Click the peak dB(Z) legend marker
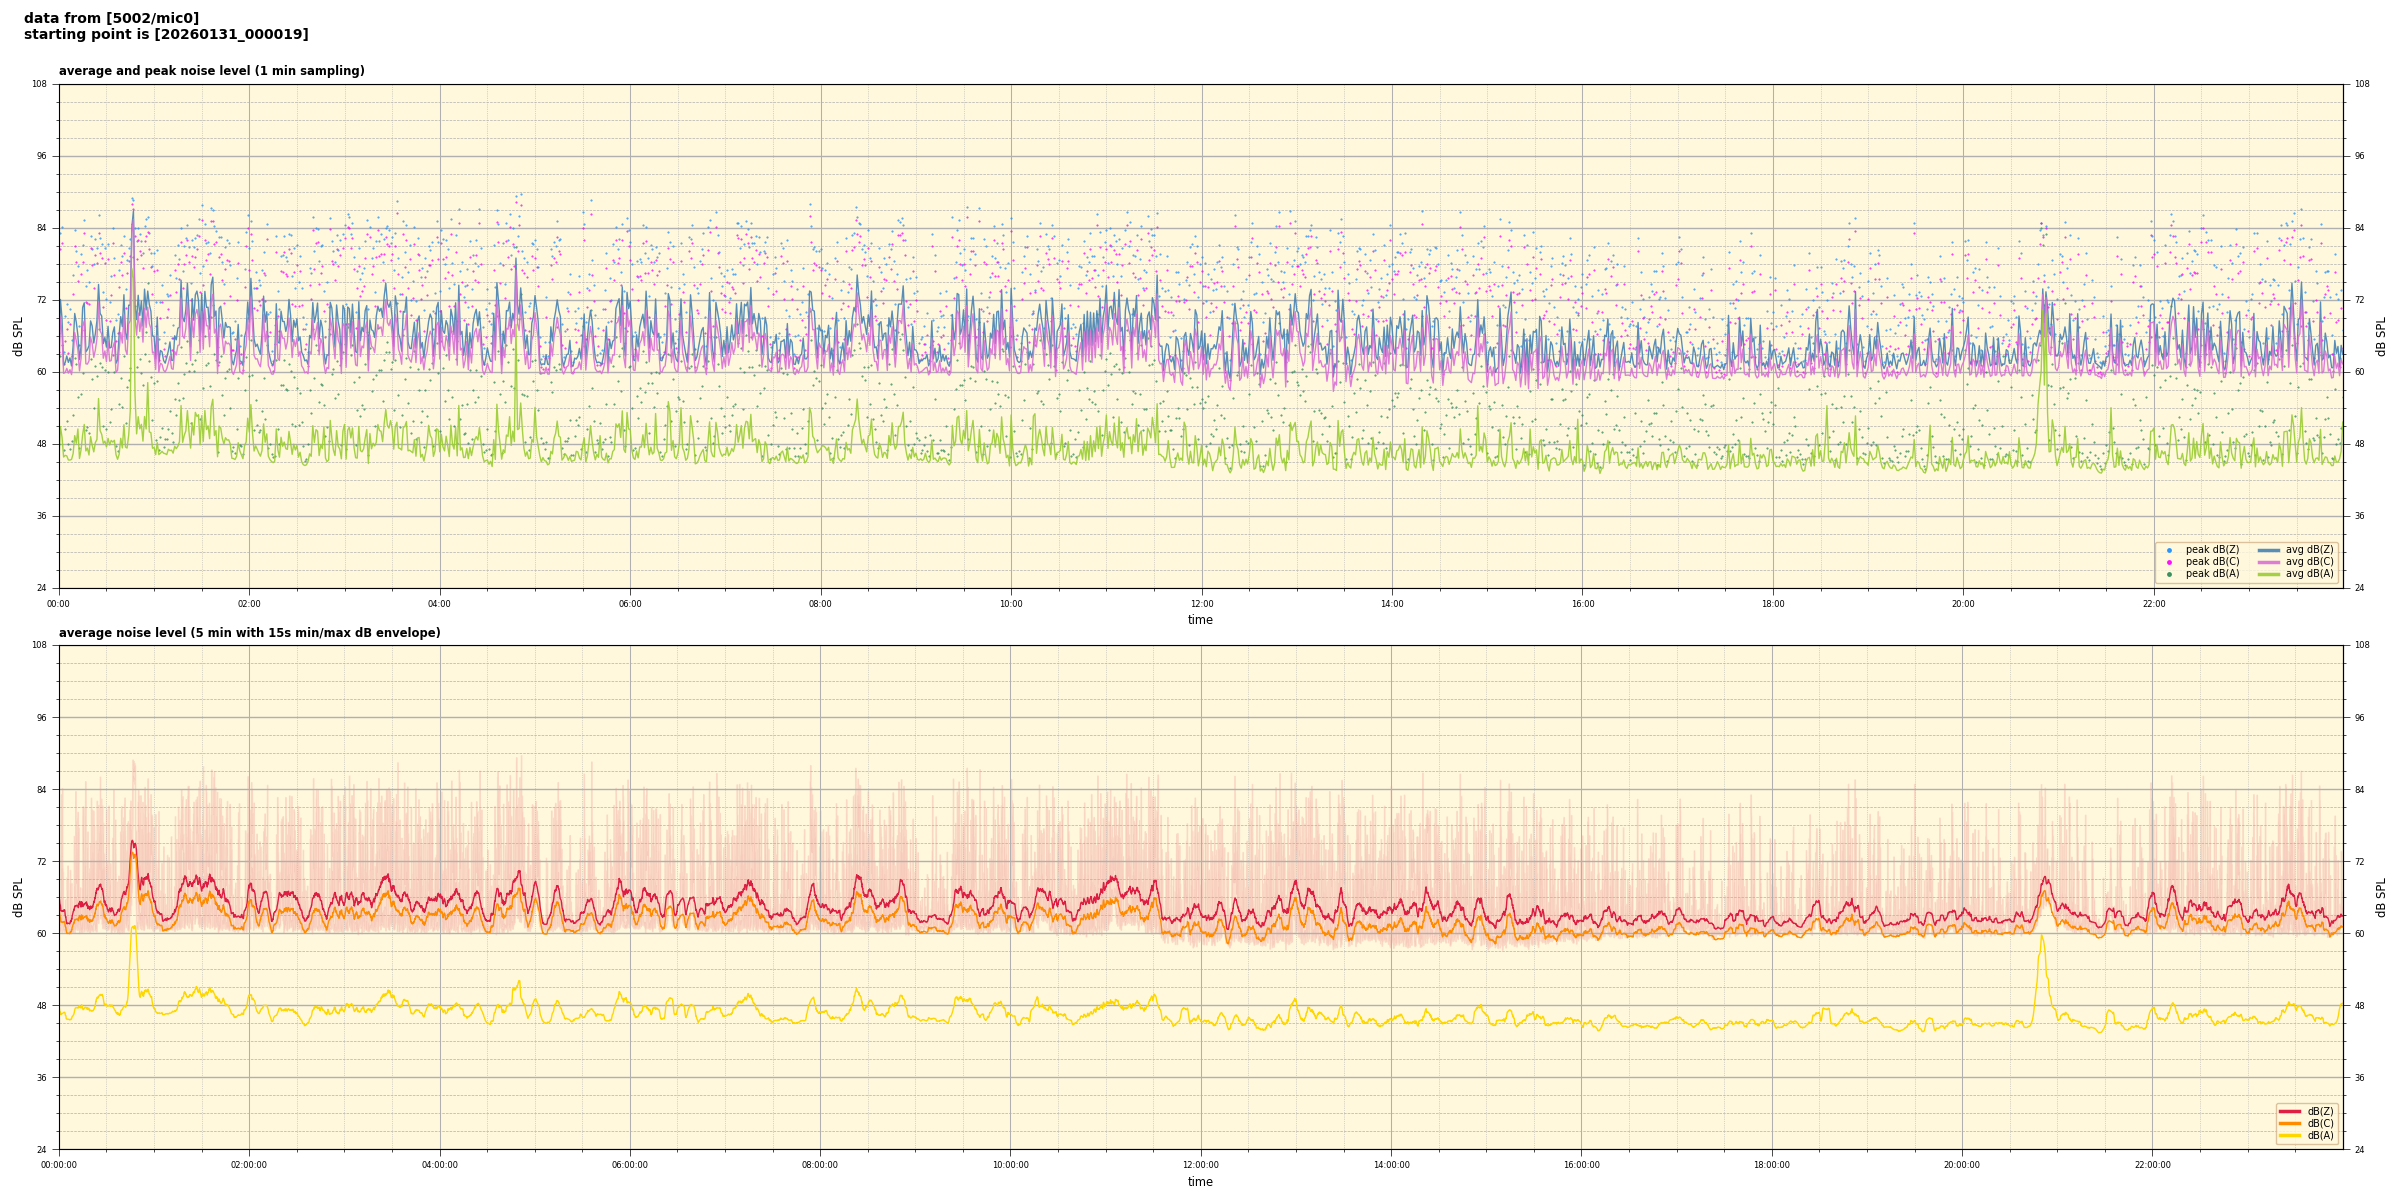 coord(2169,550)
